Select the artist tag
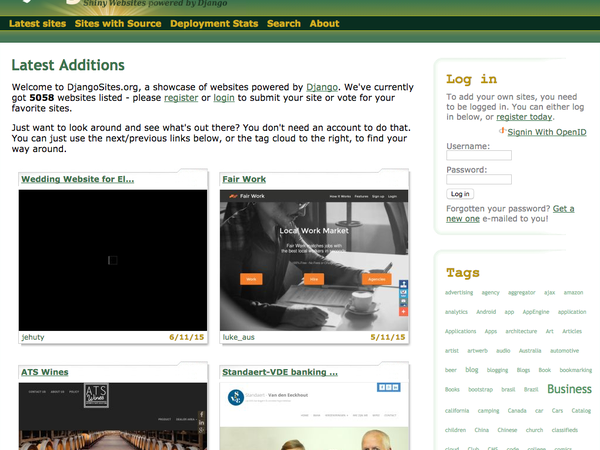This screenshot has width=600, height=450. pos(452,351)
